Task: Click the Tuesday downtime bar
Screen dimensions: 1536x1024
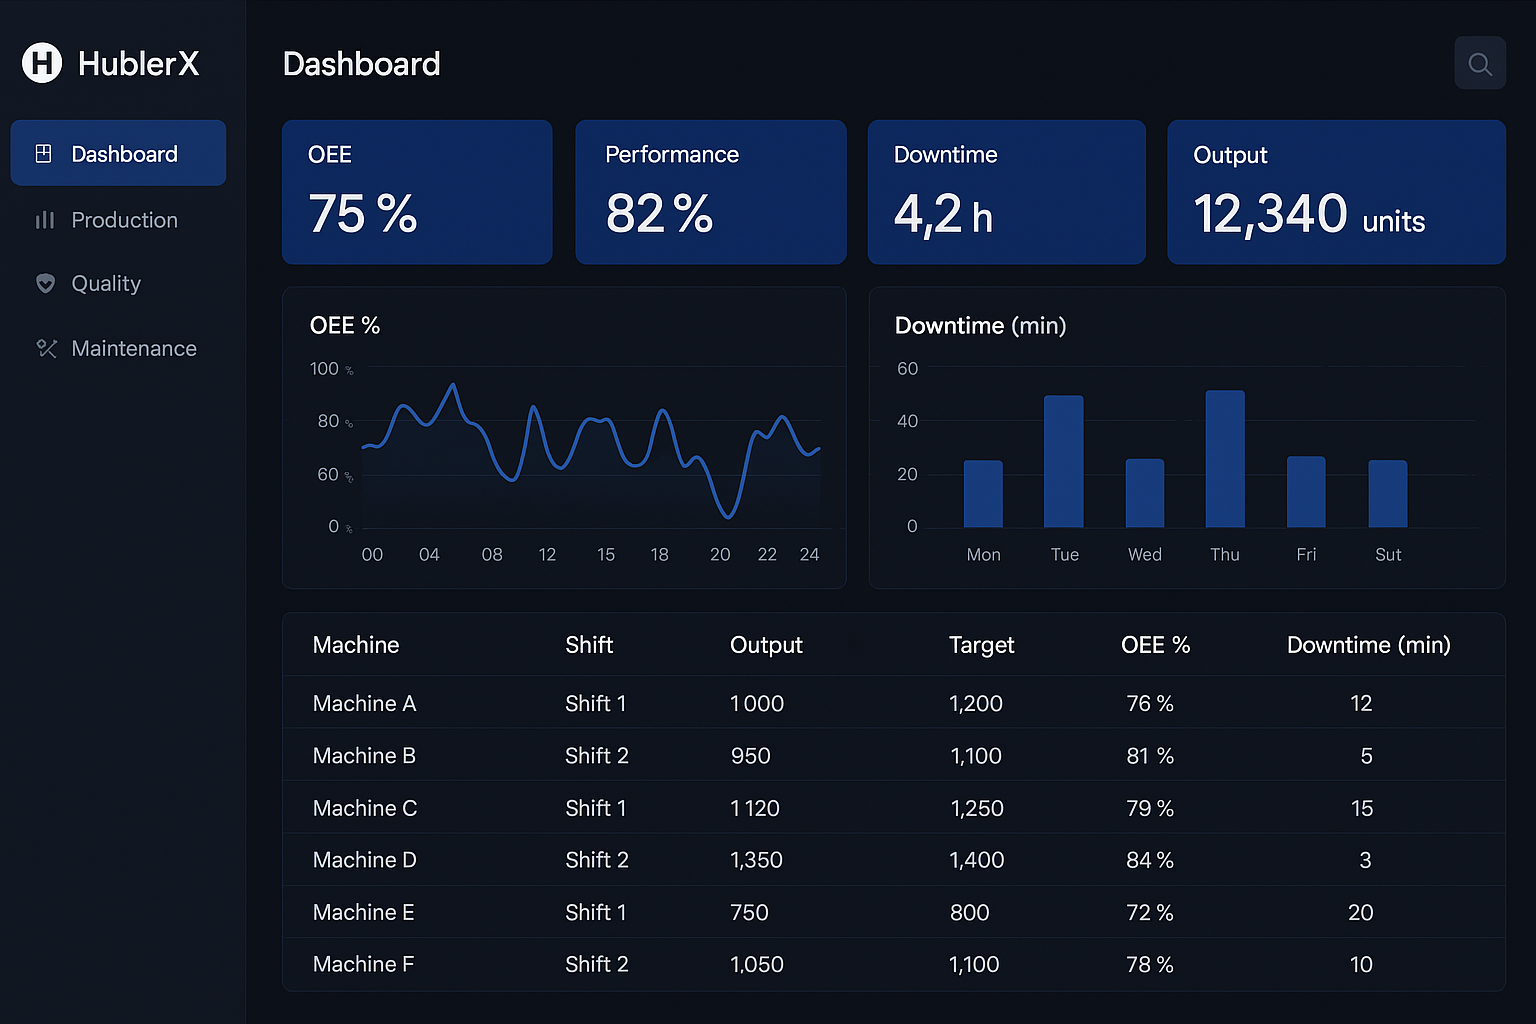Action: [x=1064, y=461]
